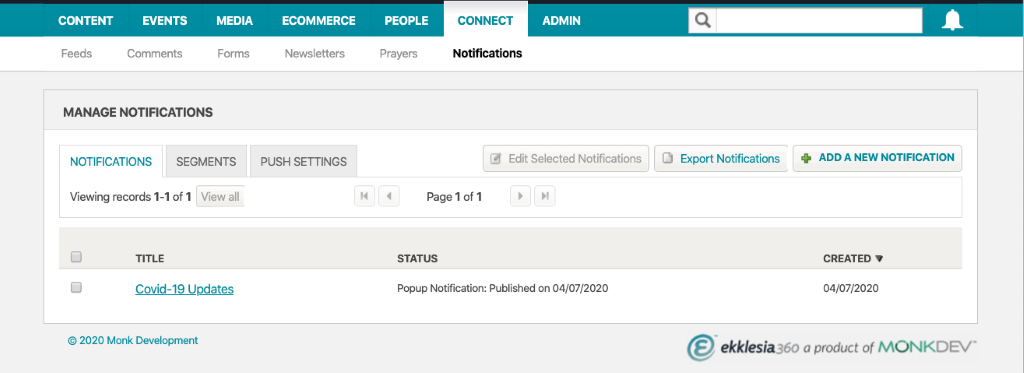Go to Prayers submenu
The height and width of the screenshot is (373, 1024).
click(x=398, y=54)
